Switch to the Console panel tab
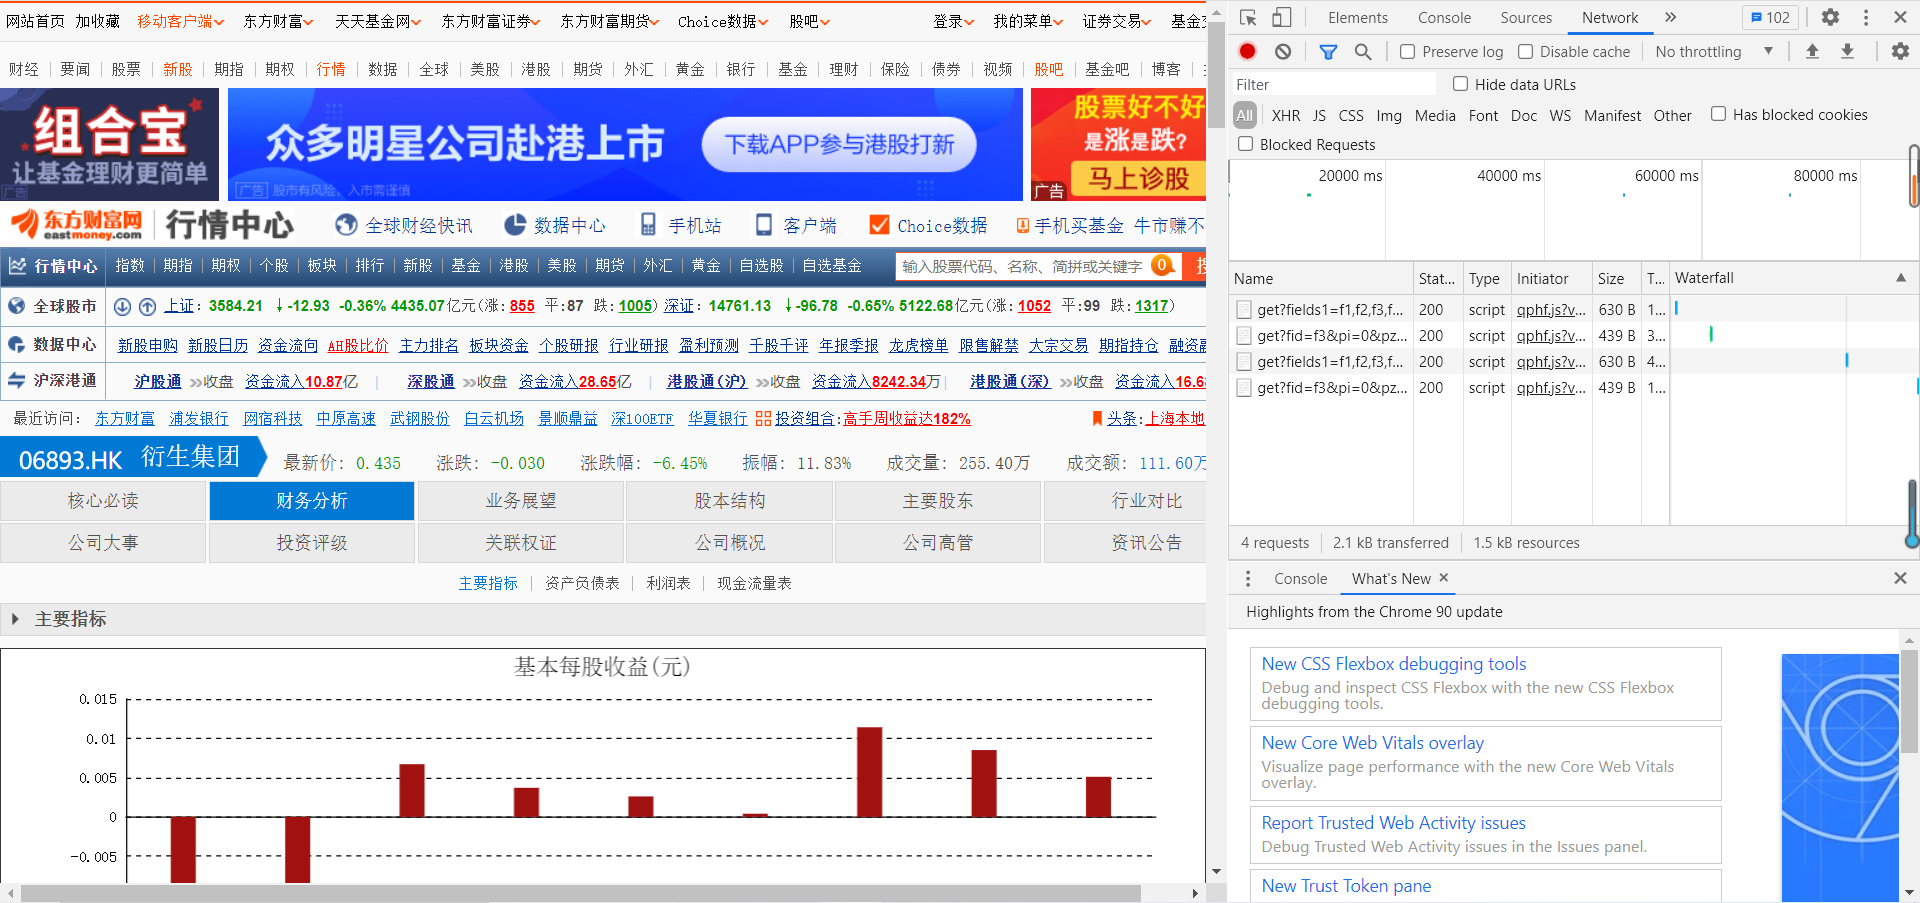This screenshot has width=1920, height=903. pyautogui.click(x=1444, y=18)
